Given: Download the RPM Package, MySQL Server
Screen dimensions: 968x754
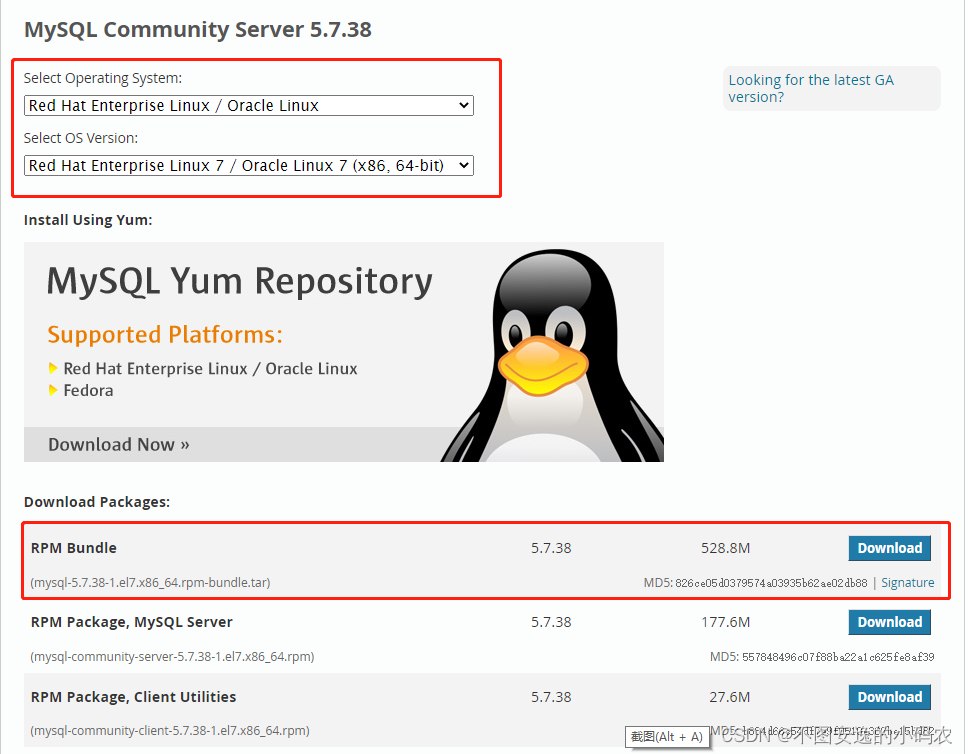Looking at the screenshot, I should pyautogui.click(x=890, y=622).
